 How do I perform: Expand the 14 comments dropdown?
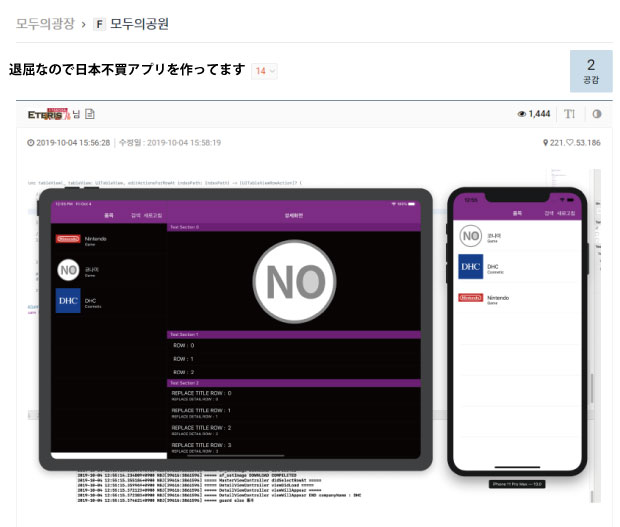265,71
